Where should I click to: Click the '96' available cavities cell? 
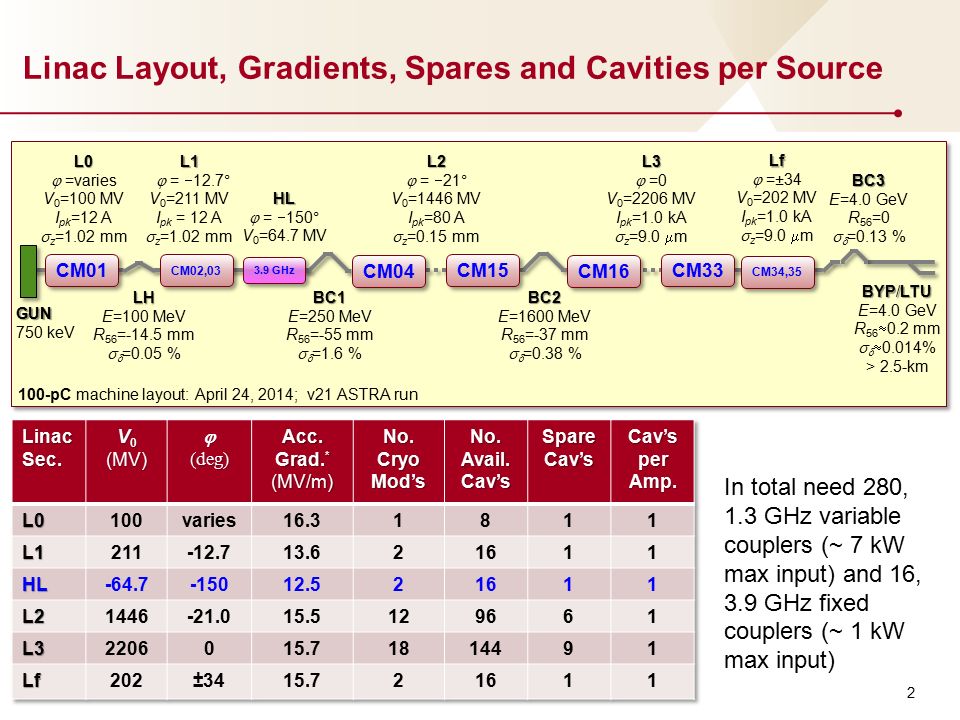(x=486, y=616)
